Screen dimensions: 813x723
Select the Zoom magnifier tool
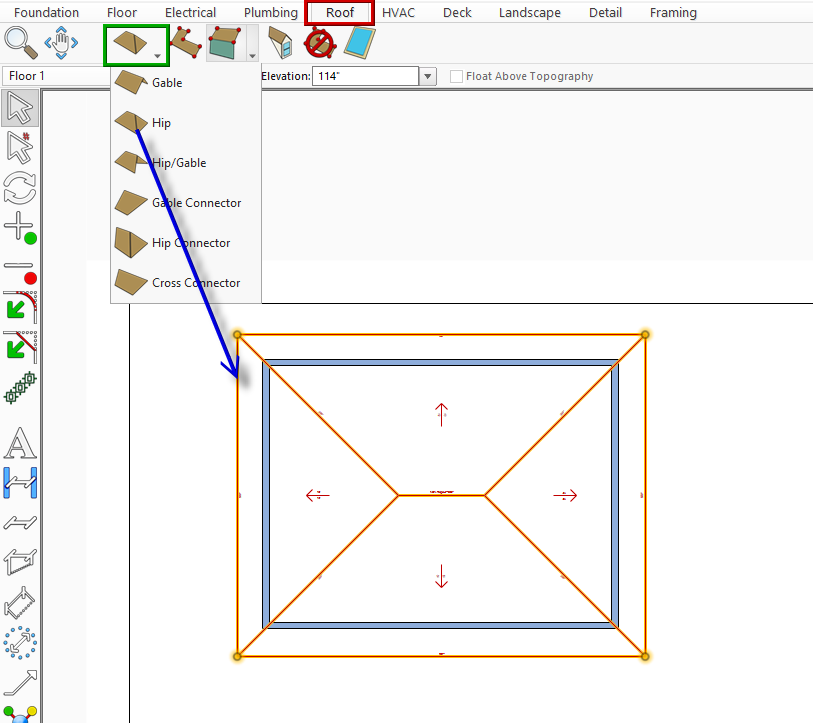21,43
